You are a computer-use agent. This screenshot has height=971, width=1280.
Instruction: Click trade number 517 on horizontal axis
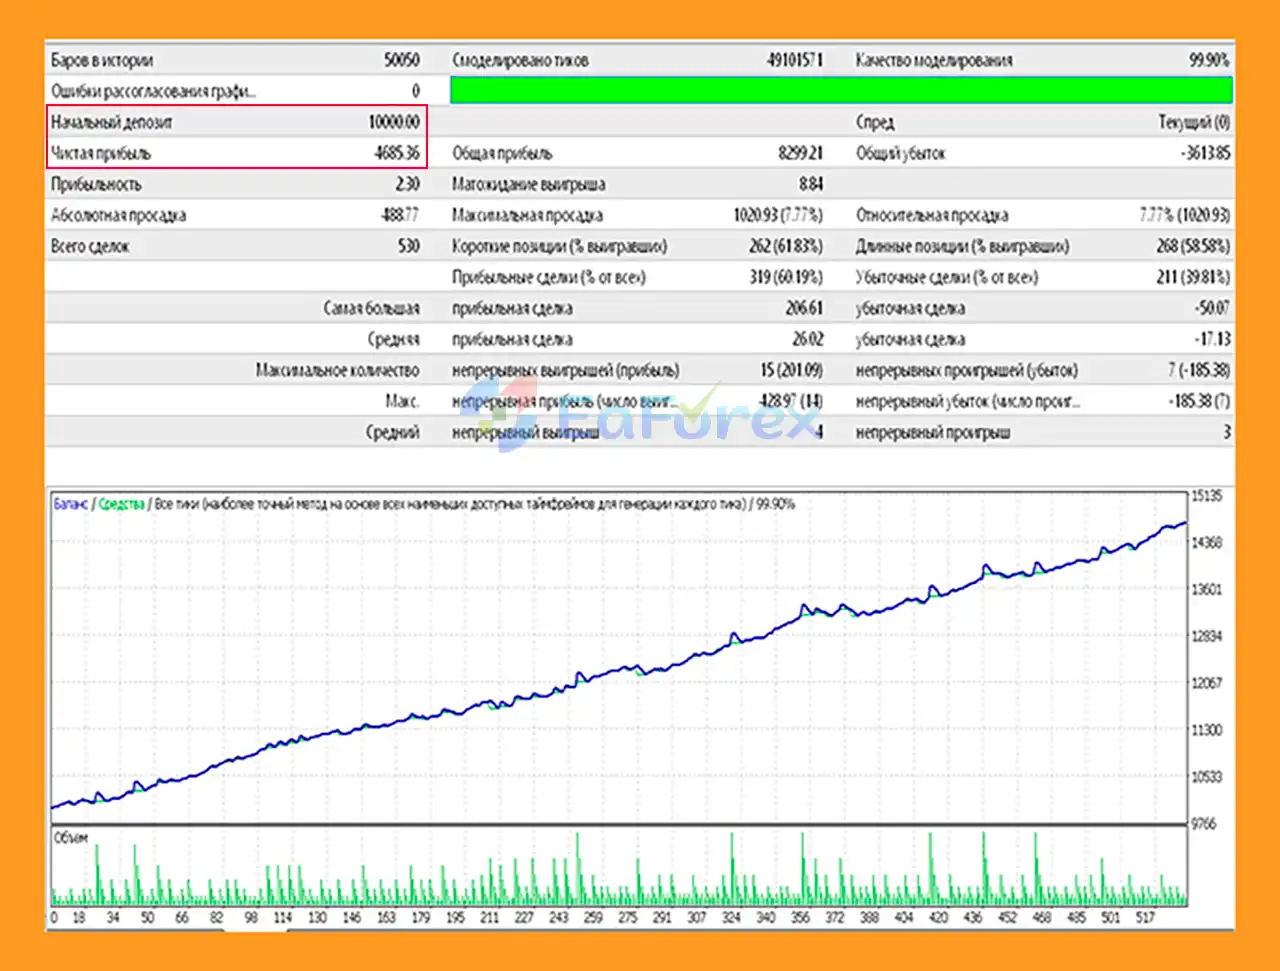pos(1145,917)
